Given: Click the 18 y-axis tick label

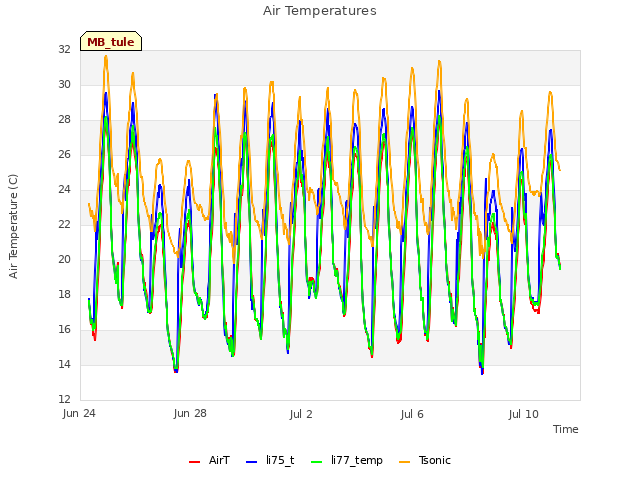Looking at the screenshot, I should click(x=64, y=294).
